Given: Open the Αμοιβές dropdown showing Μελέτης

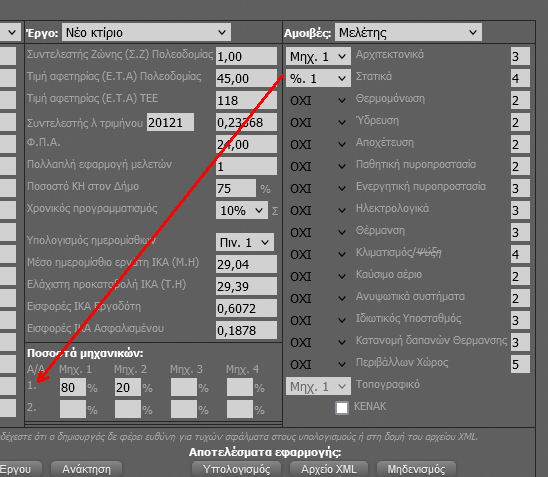Looking at the screenshot, I should (408, 32).
